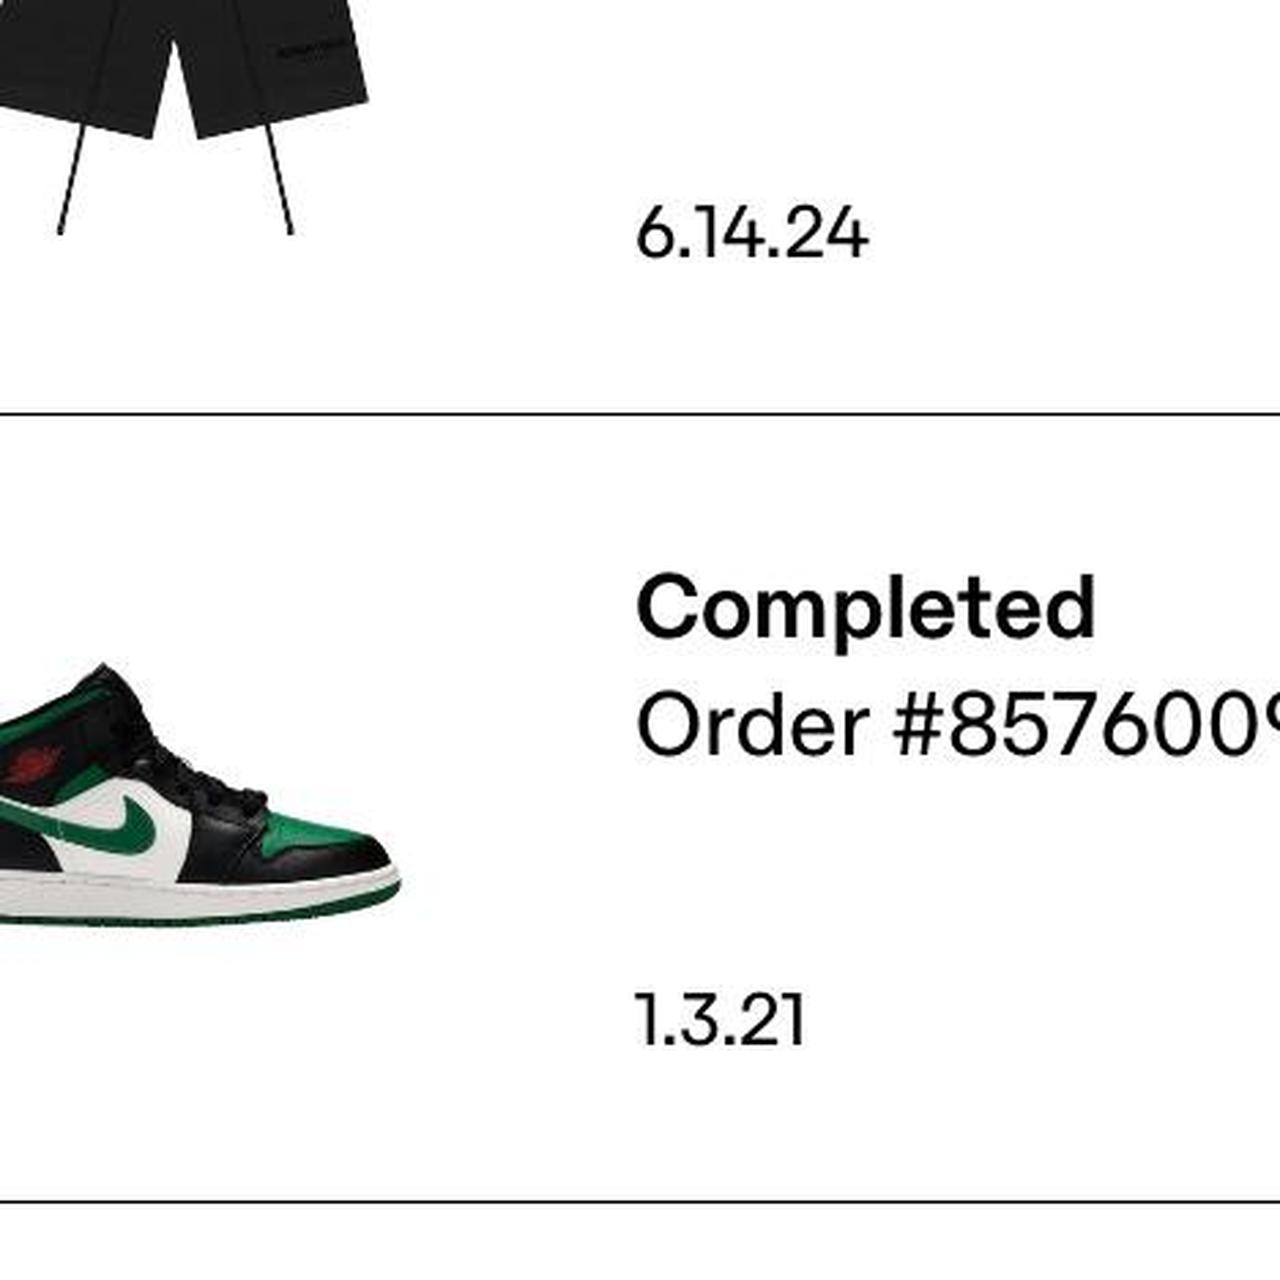Select the Completed sneaker order row
This screenshot has height=1280, width=1280.
(x=640, y=808)
